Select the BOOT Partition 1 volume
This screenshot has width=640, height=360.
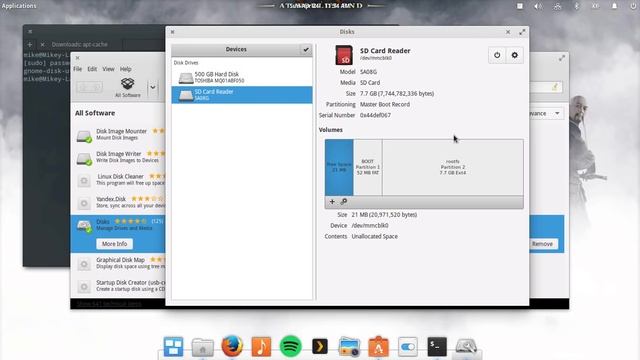point(368,167)
